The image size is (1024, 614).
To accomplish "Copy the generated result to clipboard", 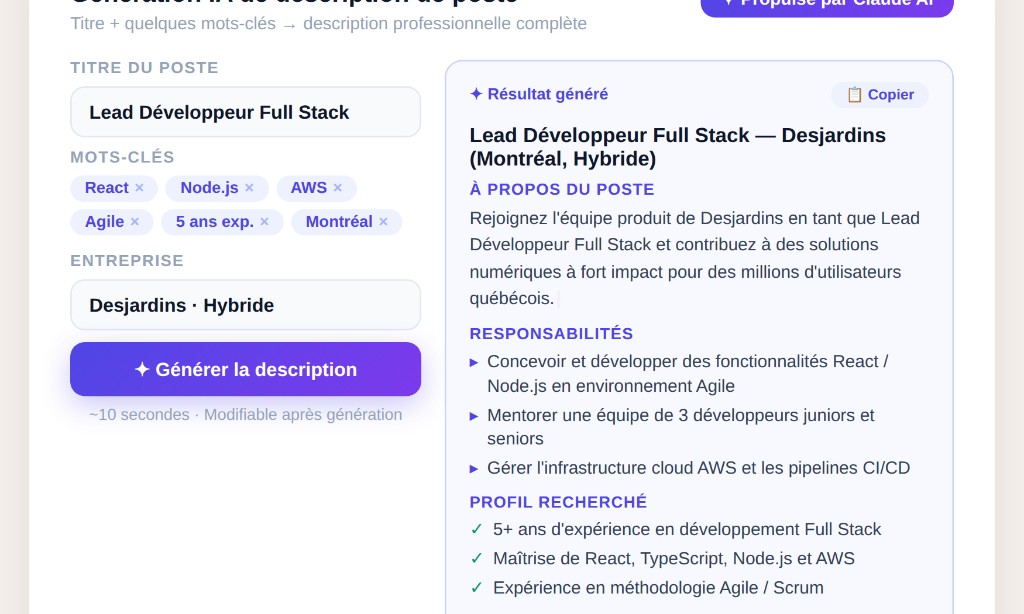I will [x=879, y=94].
